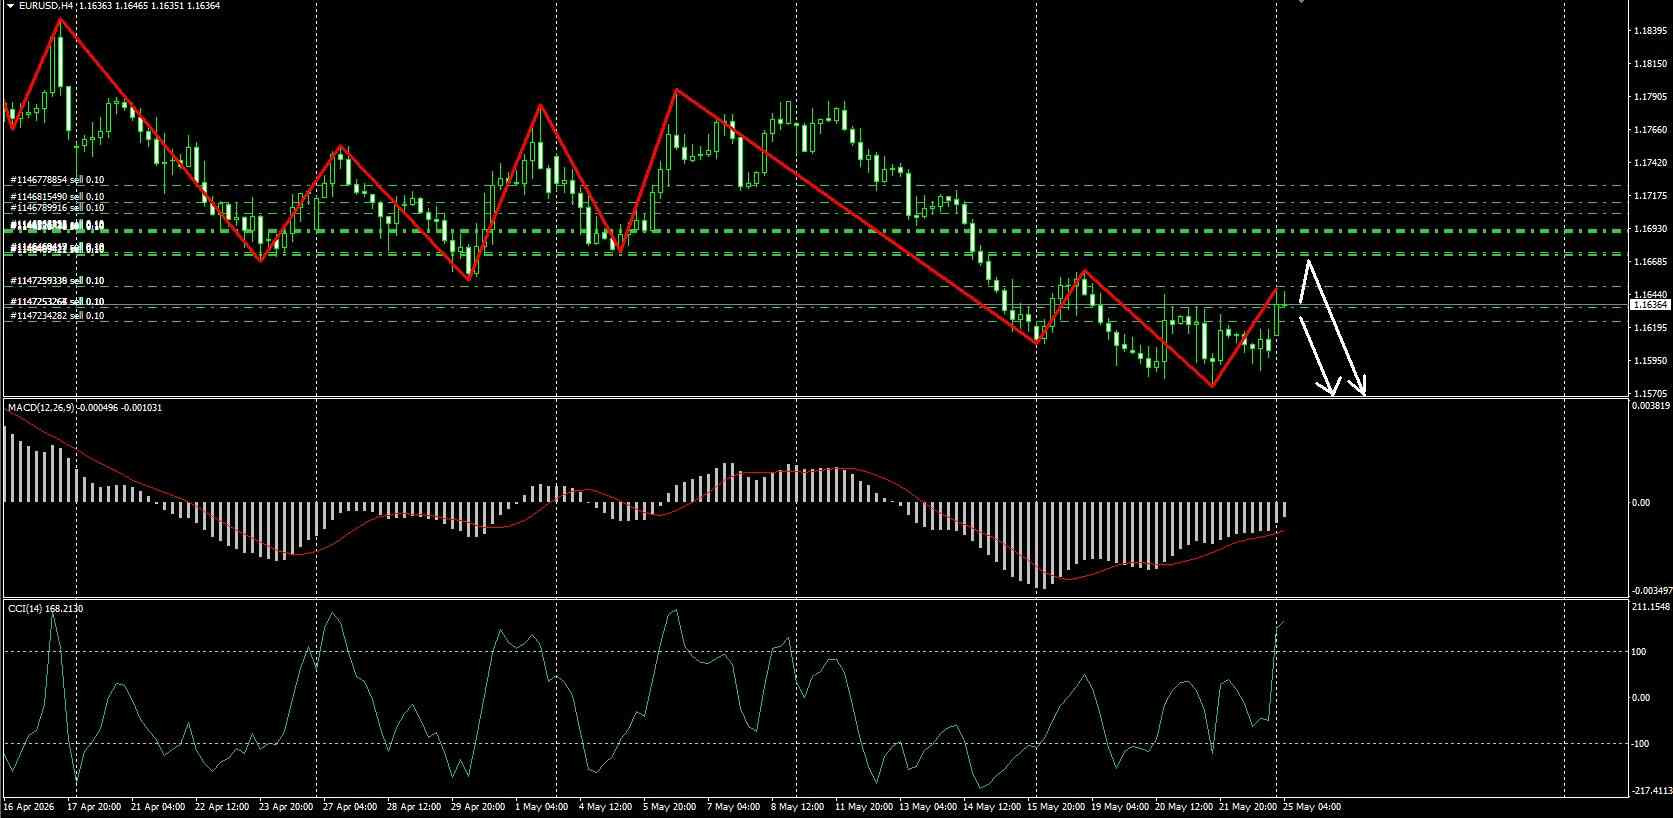The image size is (1673, 818).
Task: Click the CCI axis level 100 label
Action: coord(1640,652)
